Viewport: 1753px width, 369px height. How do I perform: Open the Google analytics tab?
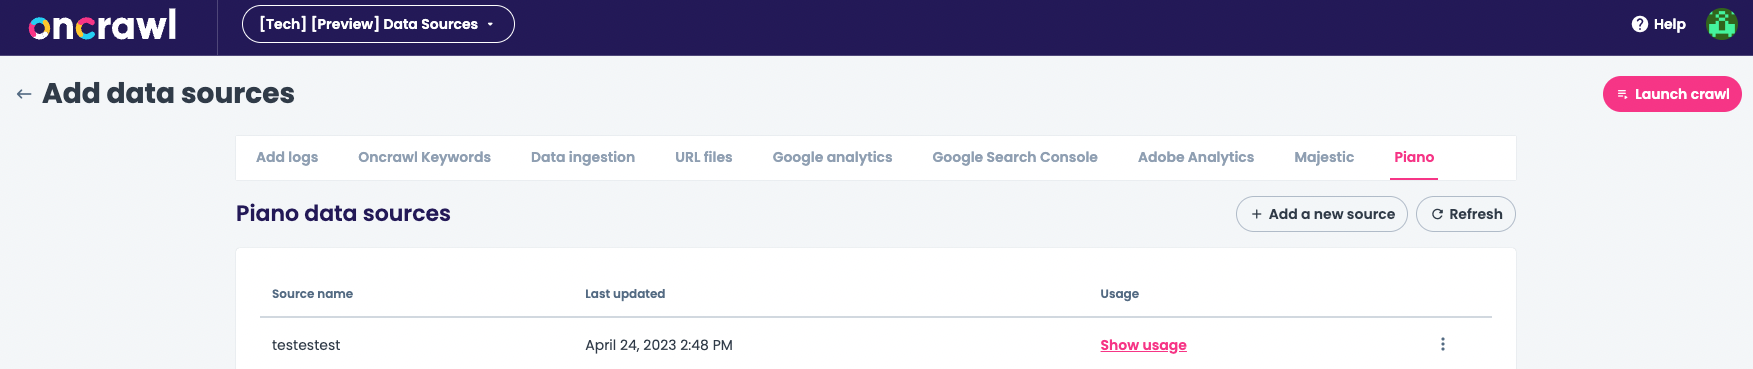coord(832,157)
